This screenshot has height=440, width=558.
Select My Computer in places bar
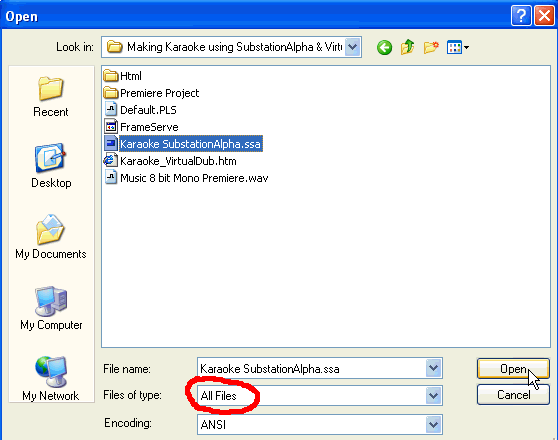click(x=51, y=308)
